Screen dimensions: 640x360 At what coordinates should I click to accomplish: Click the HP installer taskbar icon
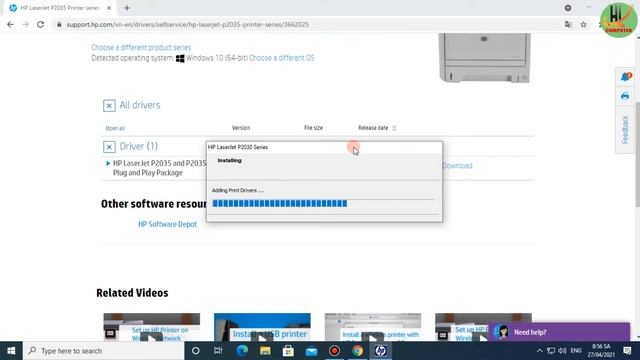pos(380,351)
